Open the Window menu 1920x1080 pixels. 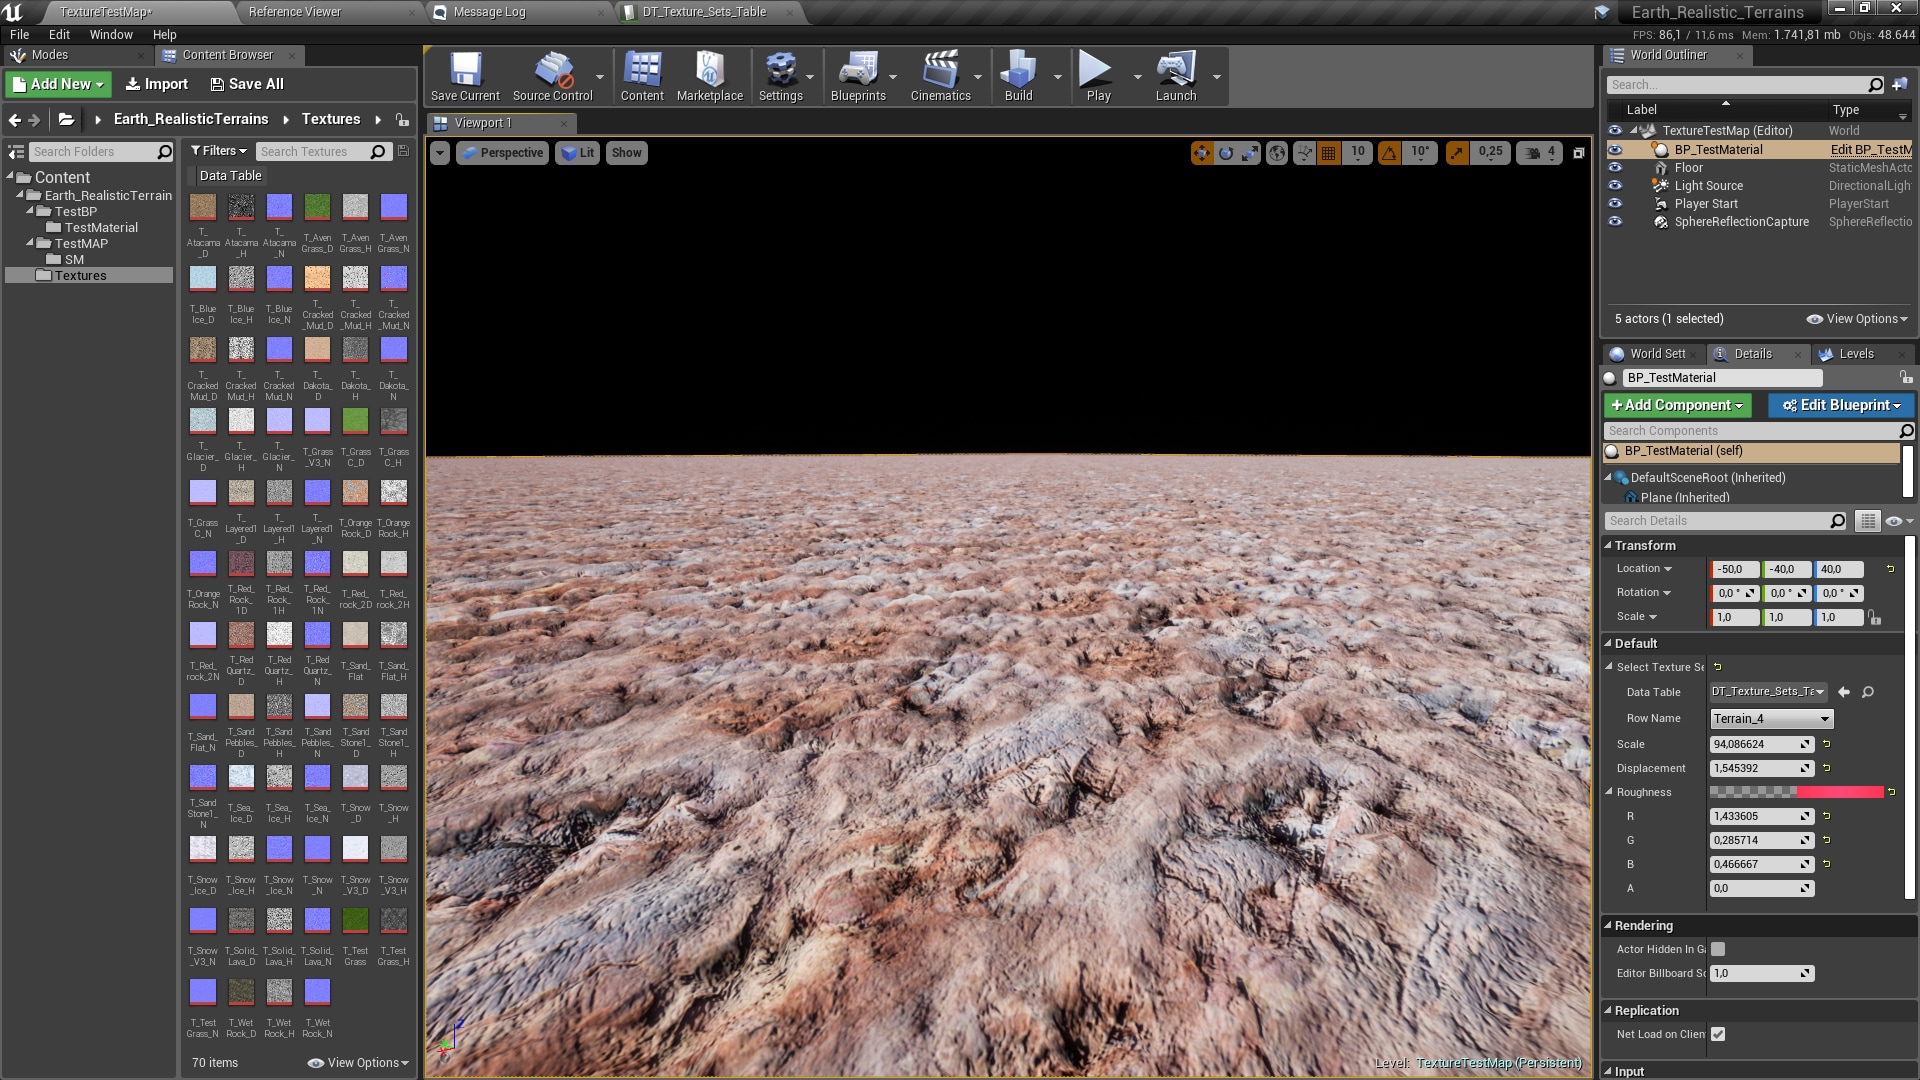pos(110,34)
